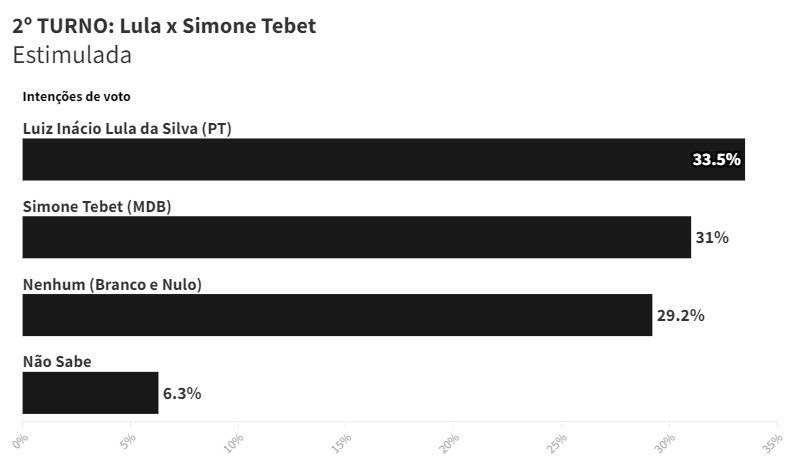The width and height of the screenshot is (796, 472).
Task: Click the 6.3% value label
Action: pyautogui.click(x=182, y=393)
